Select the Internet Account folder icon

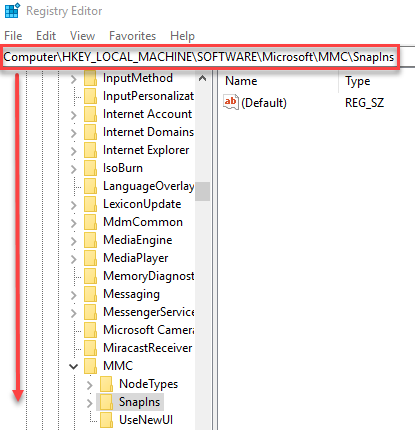click(x=90, y=114)
